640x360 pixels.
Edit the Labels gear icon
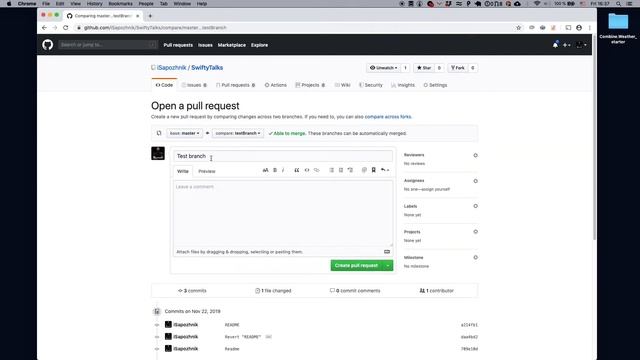click(476, 206)
